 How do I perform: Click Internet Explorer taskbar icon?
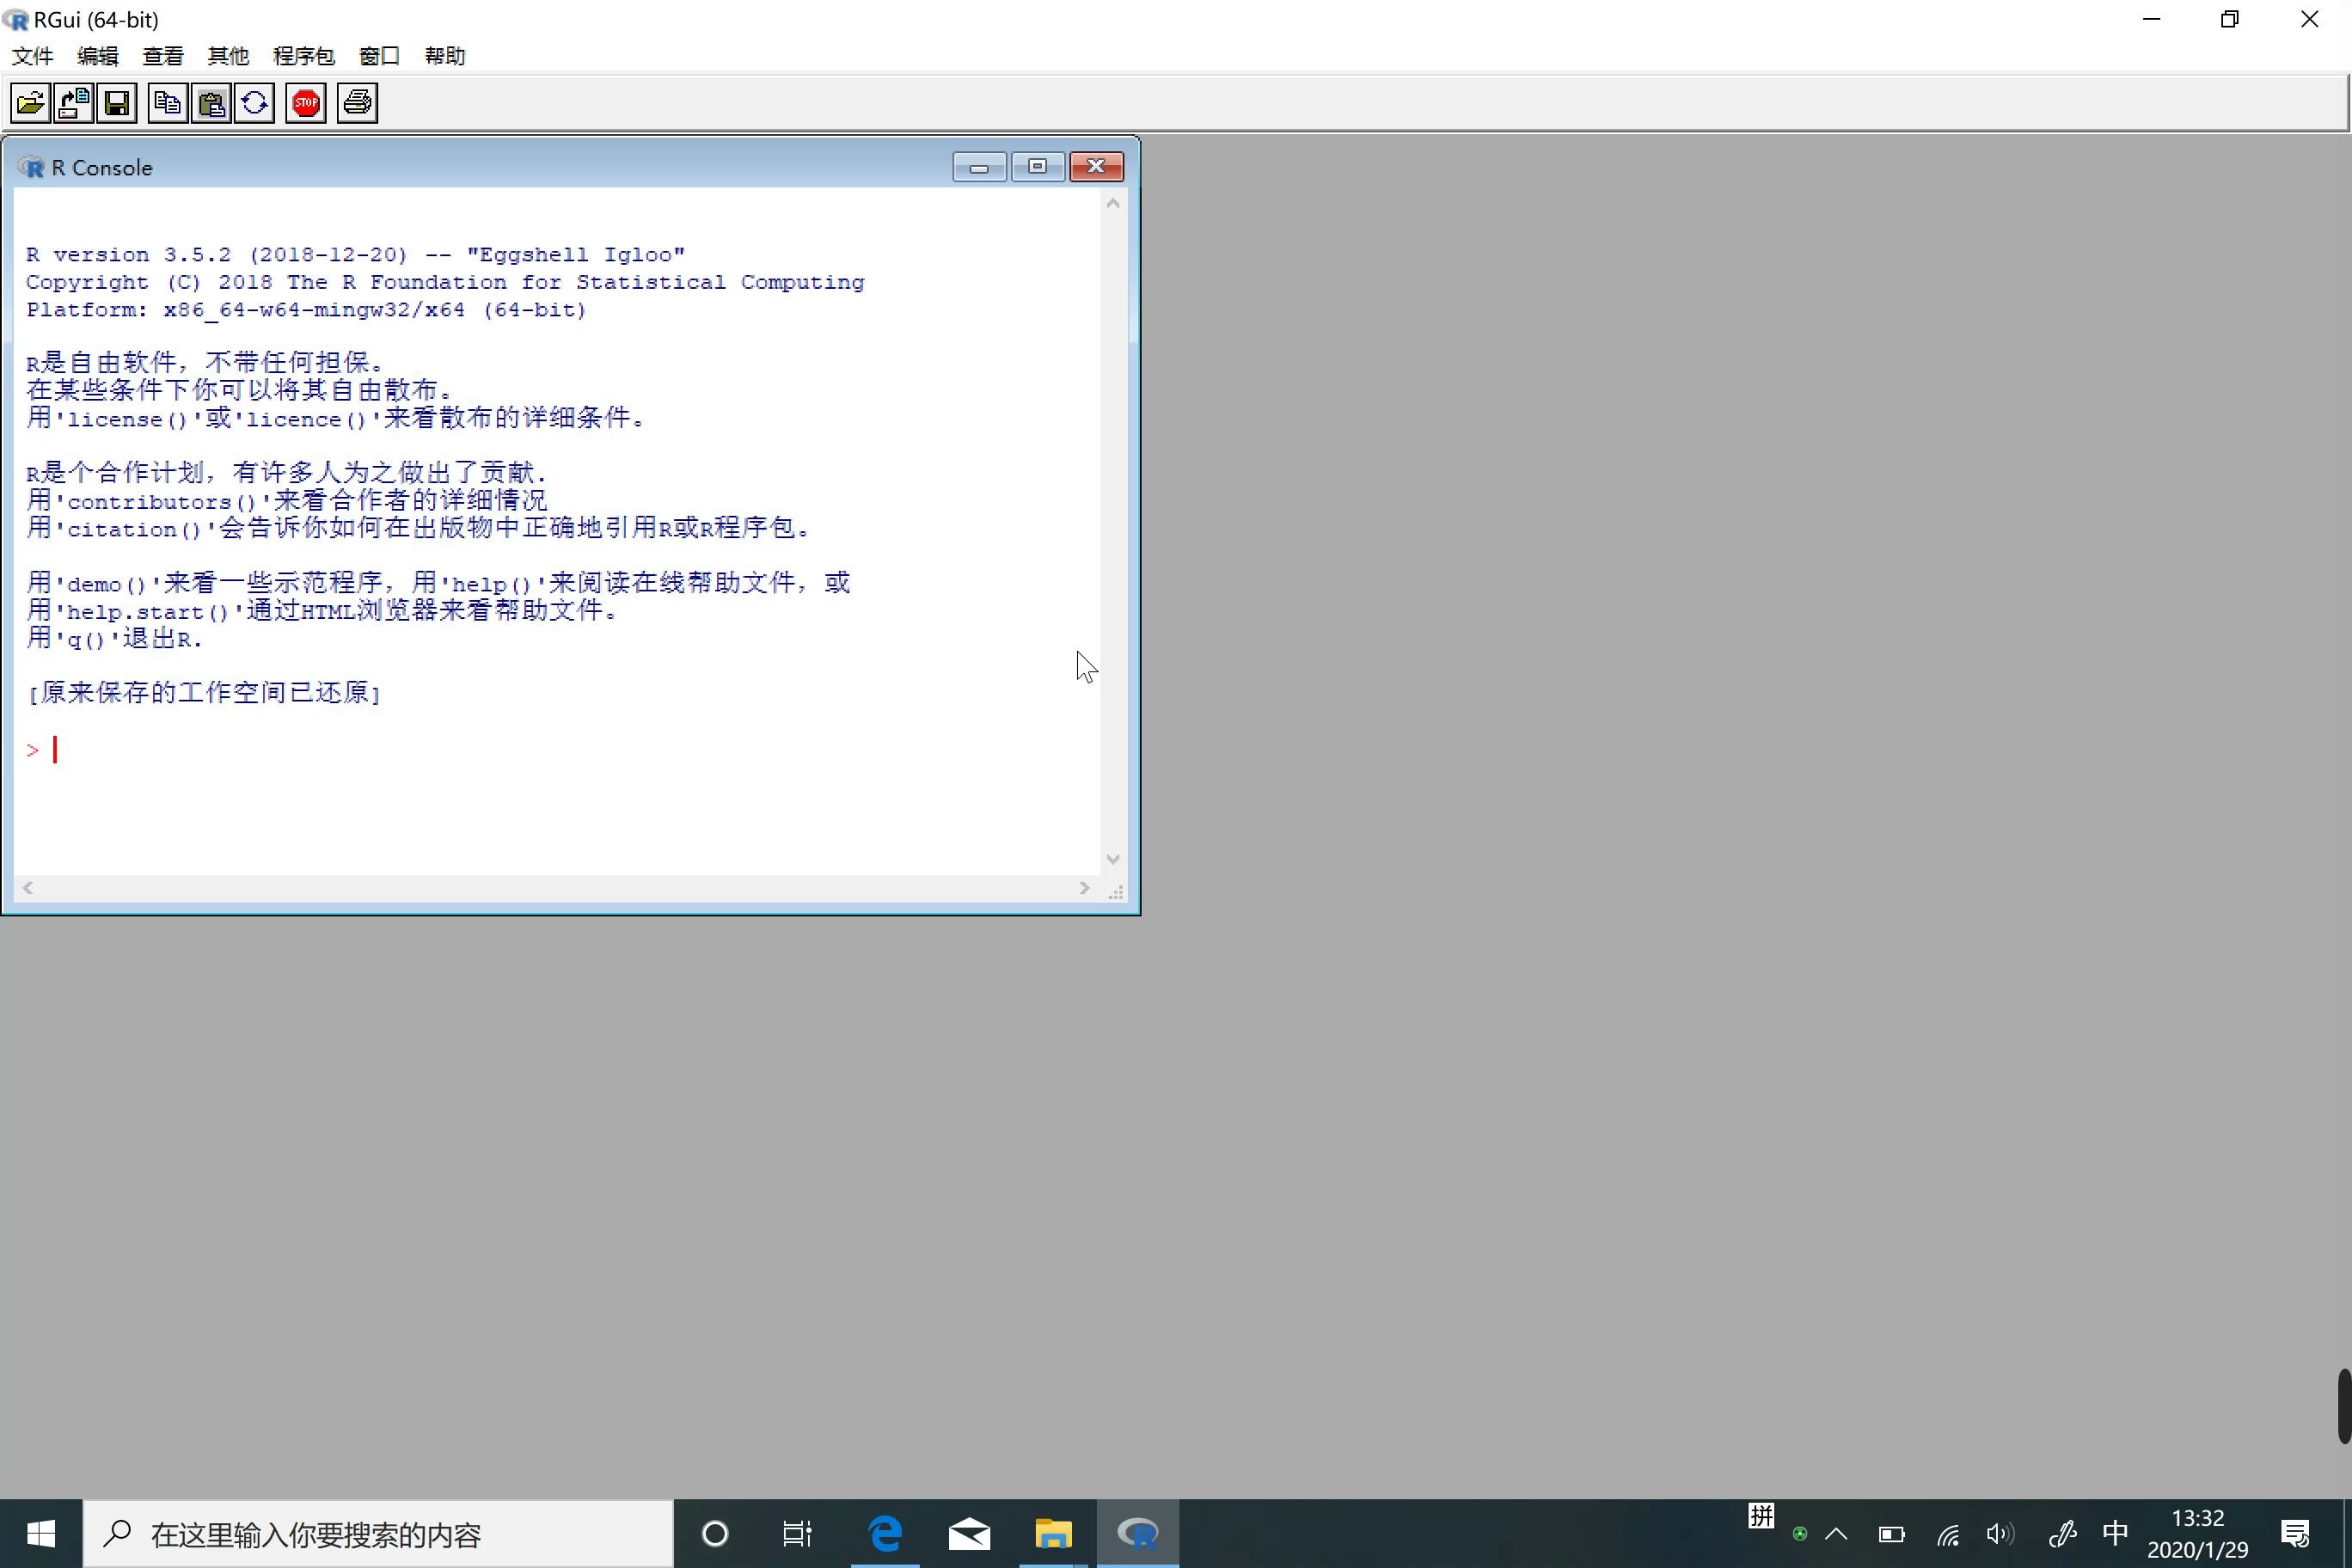click(x=884, y=1533)
